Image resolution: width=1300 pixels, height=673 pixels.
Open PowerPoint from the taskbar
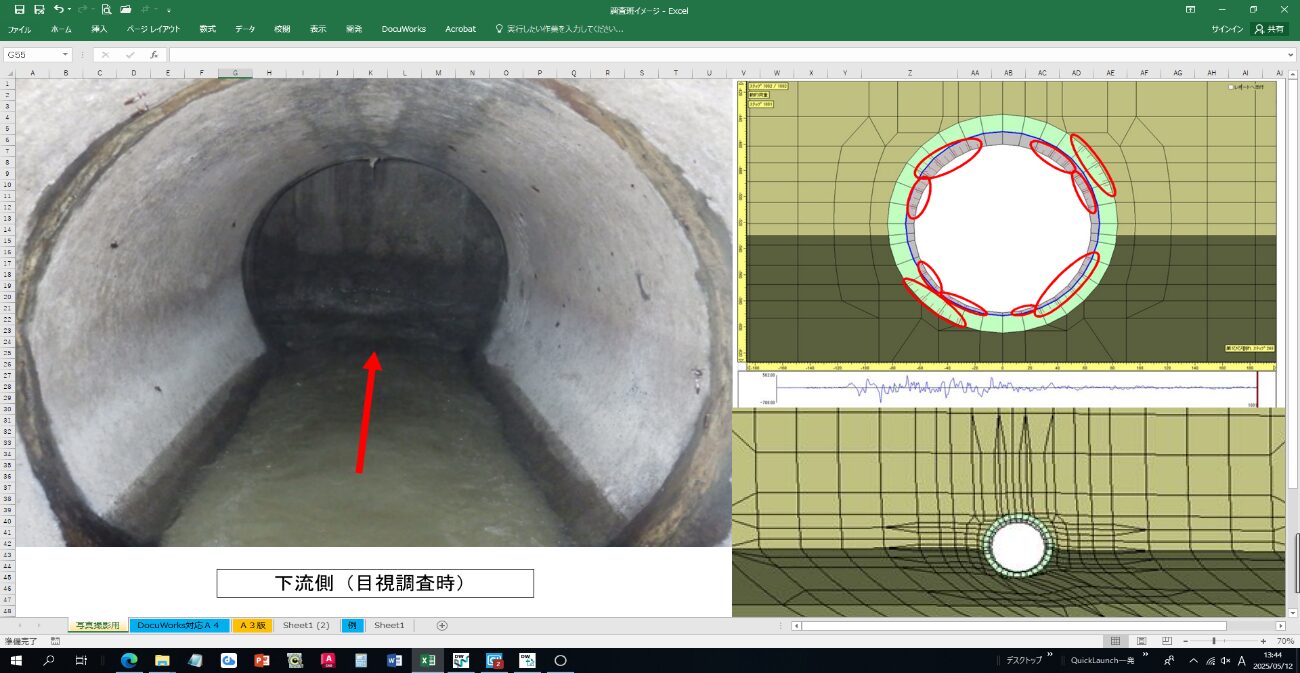click(262, 661)
